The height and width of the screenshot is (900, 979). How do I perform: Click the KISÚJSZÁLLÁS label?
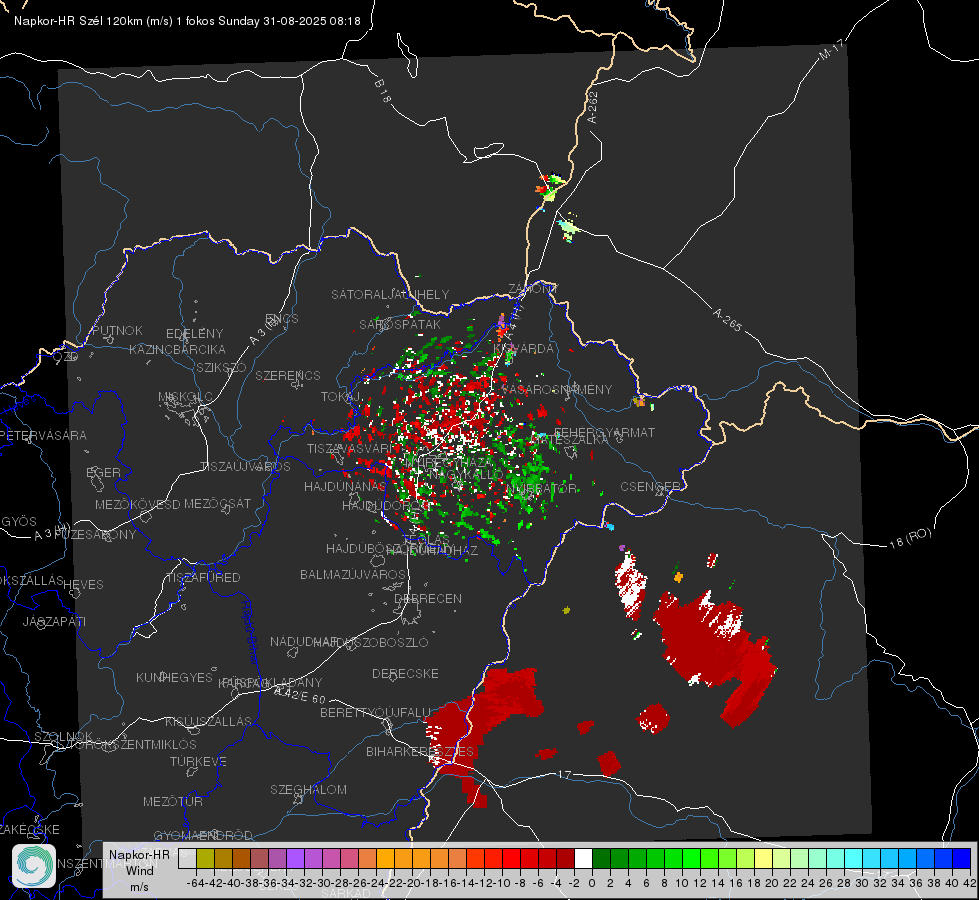tap(208, 721)
